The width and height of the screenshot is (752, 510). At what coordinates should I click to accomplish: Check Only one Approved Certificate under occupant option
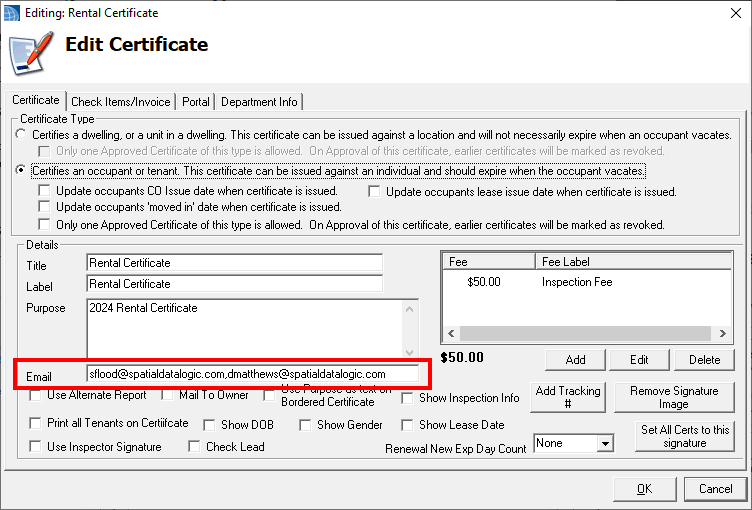[x=44, y=224]
